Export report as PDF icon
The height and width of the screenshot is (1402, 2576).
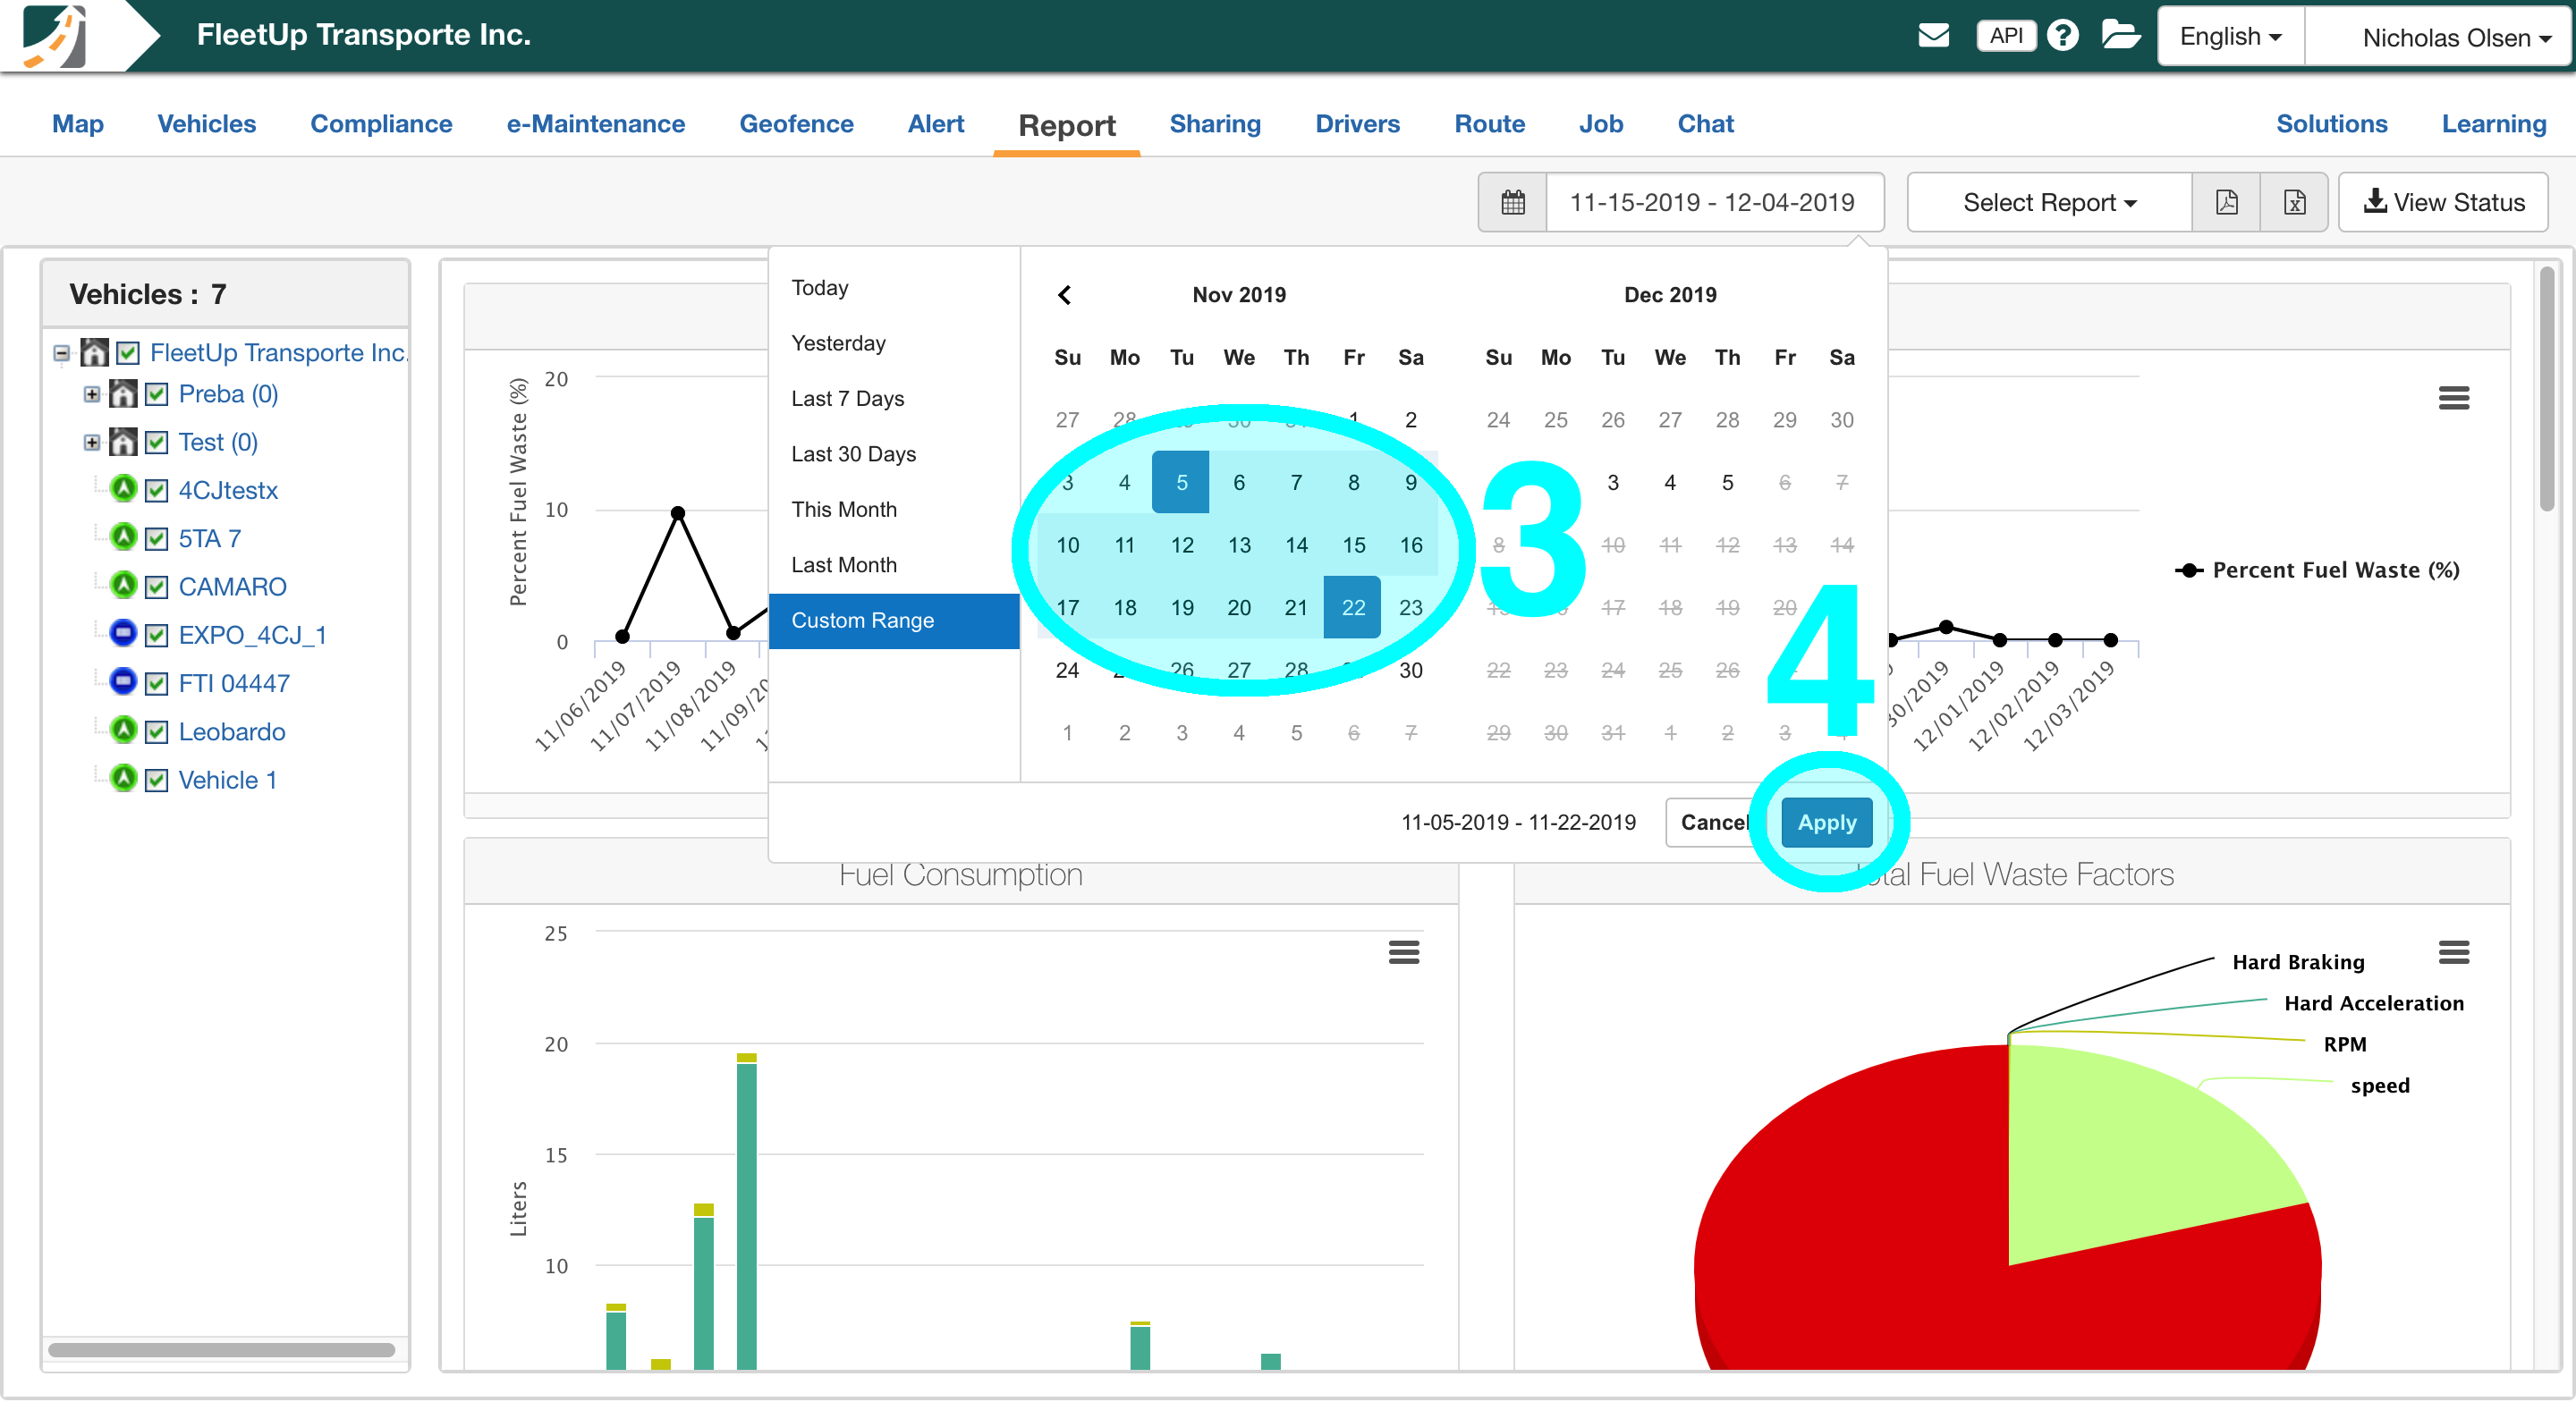pyautogui.click(x=2227, y=203)
